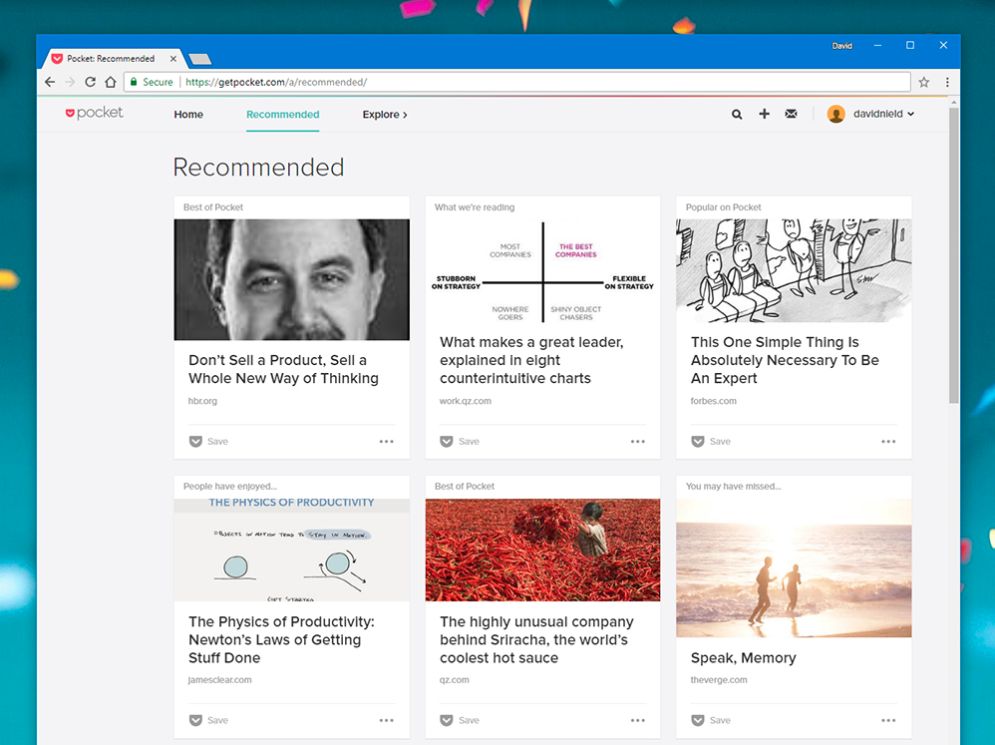Image resolution: width=995 pixels, height=745 pixels.
Task: Save the 'Speak, Memory' article
Action: (711, 720)
